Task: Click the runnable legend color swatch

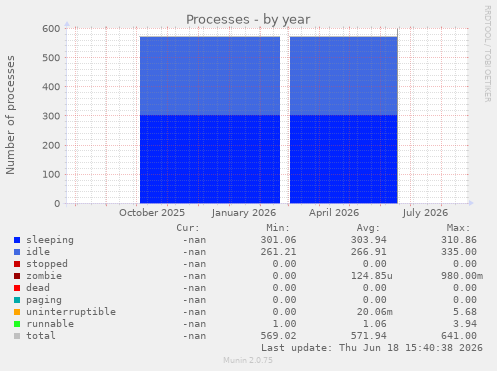Action: tap(17, 324)
